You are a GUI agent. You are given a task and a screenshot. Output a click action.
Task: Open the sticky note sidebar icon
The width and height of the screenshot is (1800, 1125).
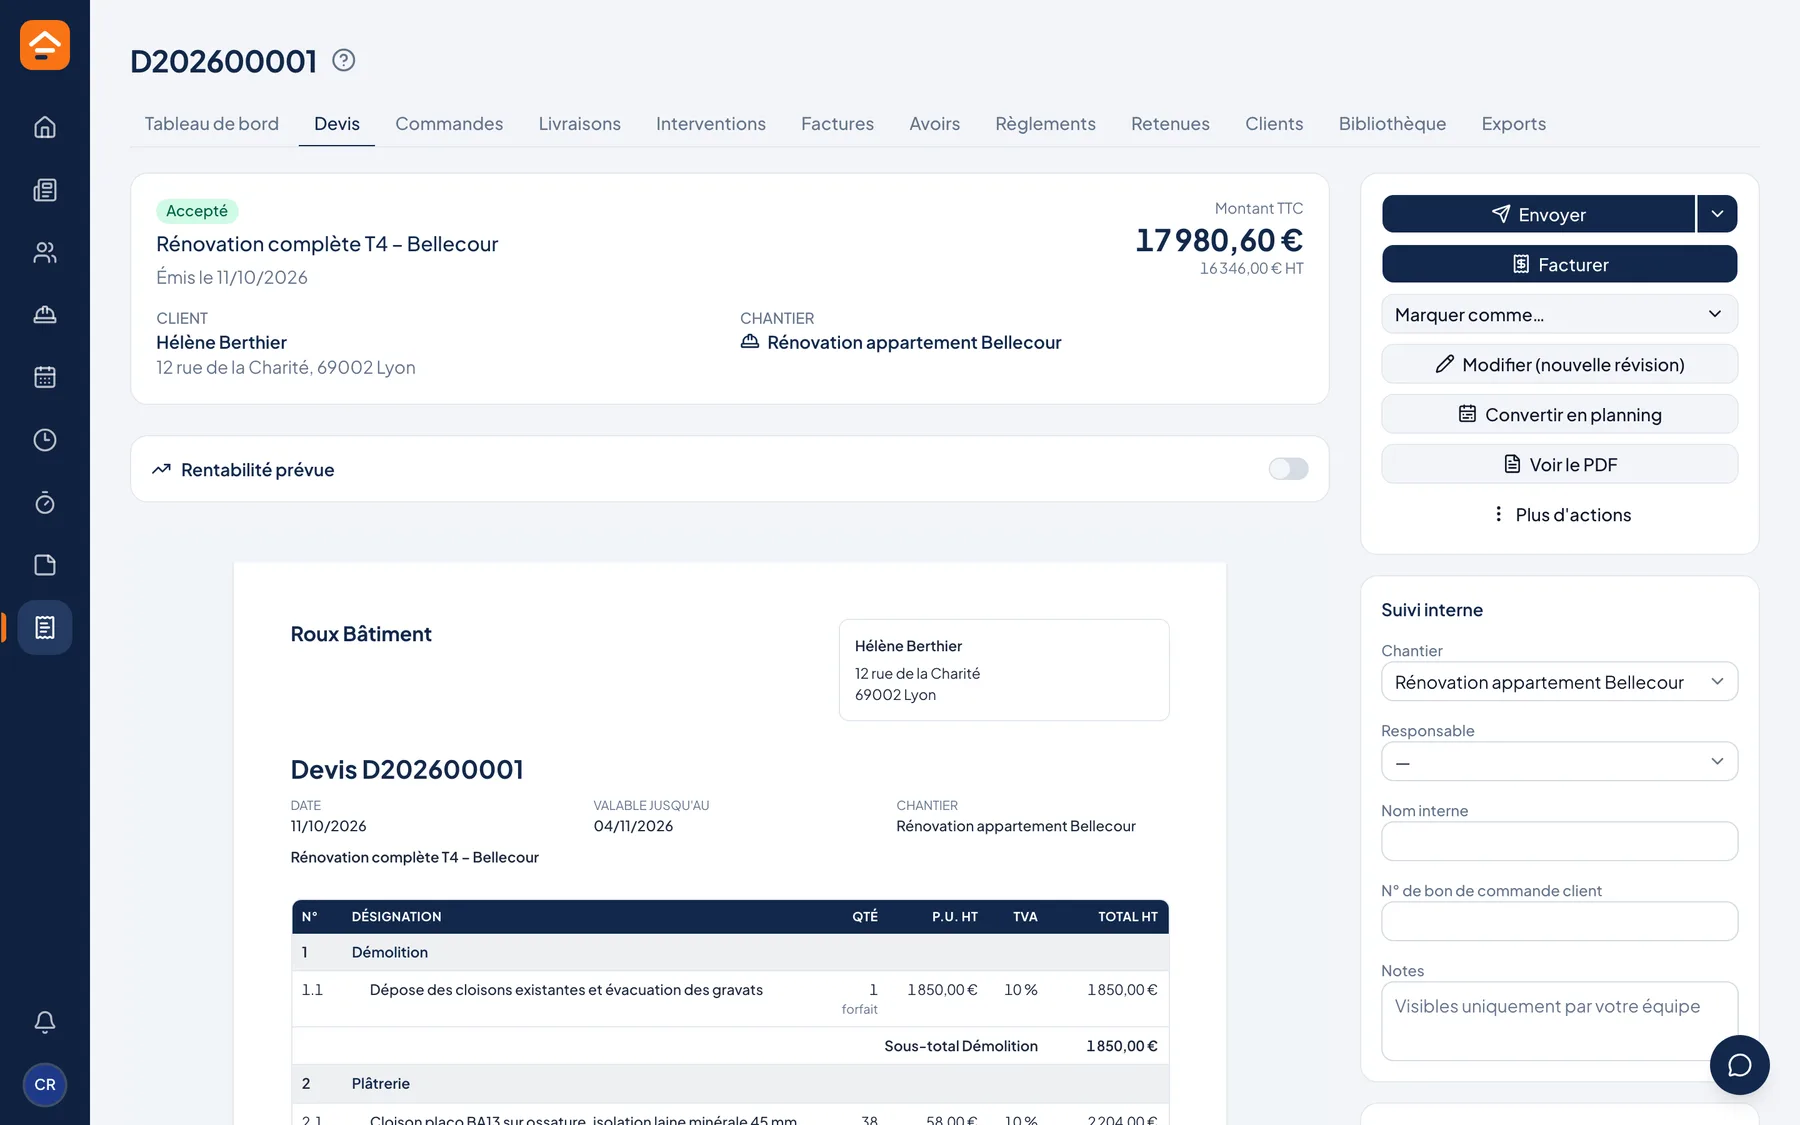(45, 565)
